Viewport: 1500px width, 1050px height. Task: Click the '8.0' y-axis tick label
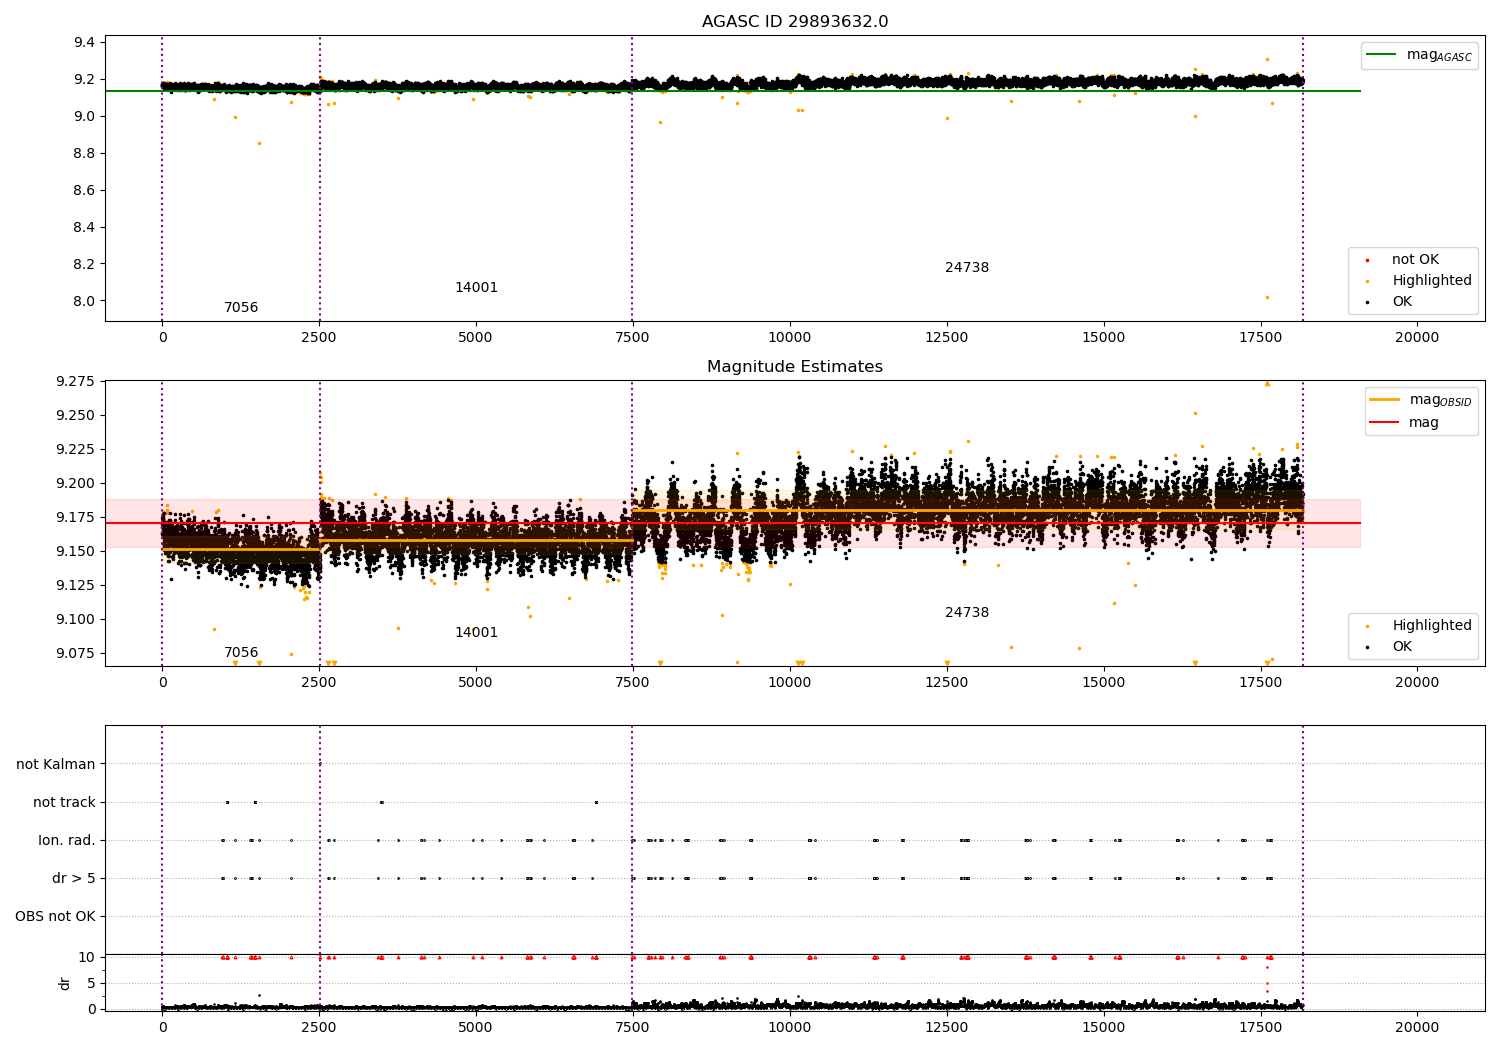pyautogui.click(x=84, y=302)
